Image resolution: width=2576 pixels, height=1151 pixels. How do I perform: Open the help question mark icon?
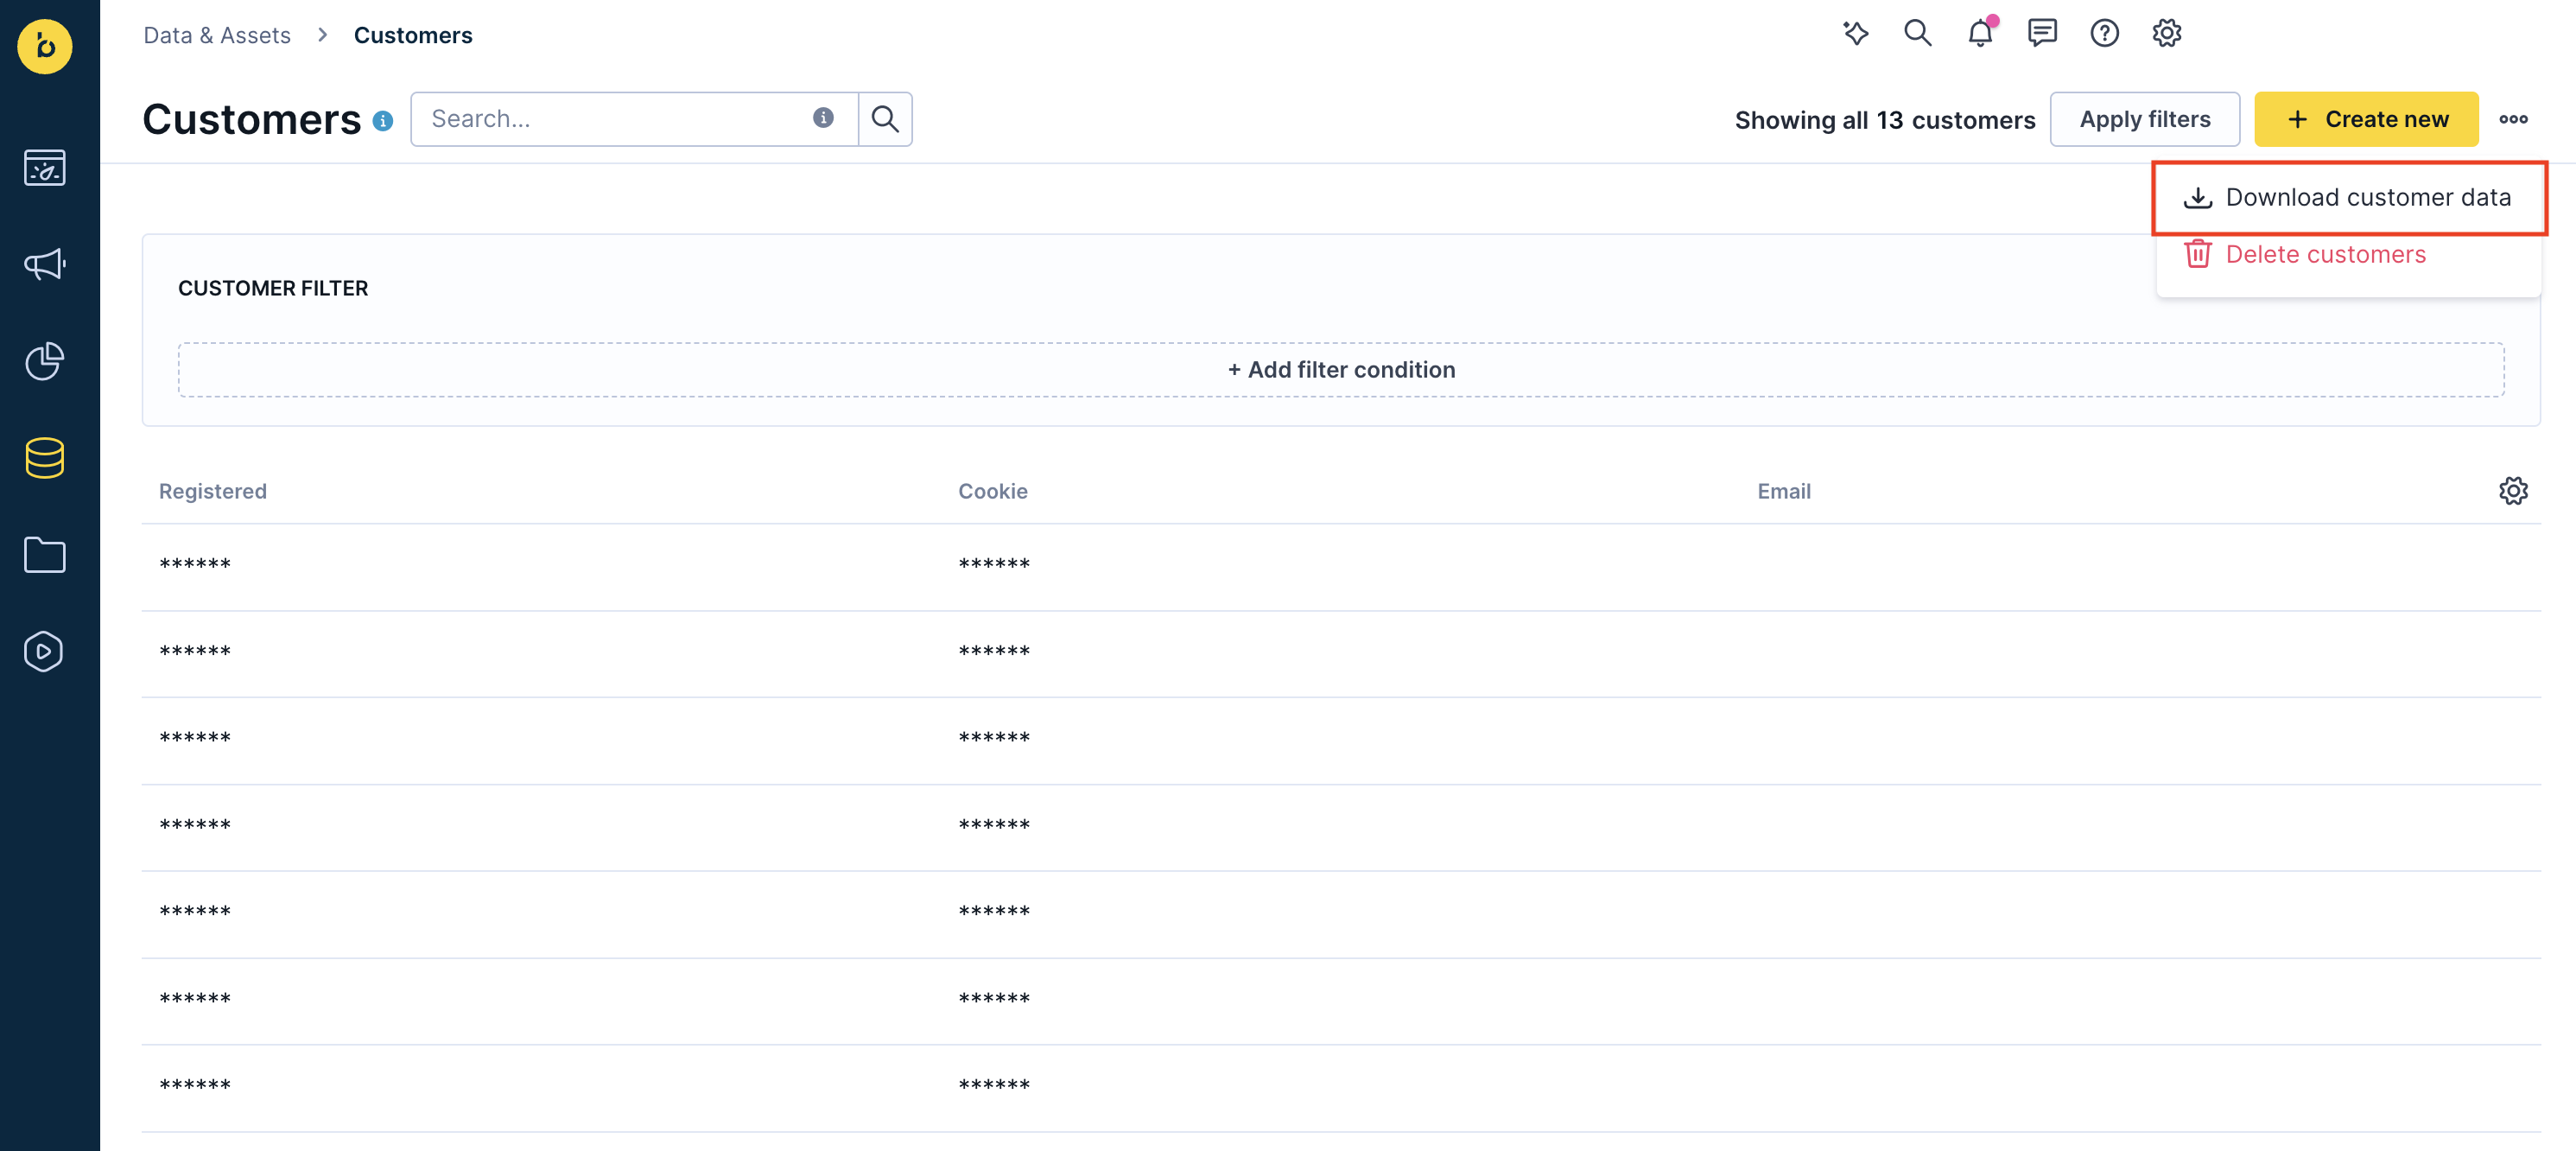tap(2104, 33)
